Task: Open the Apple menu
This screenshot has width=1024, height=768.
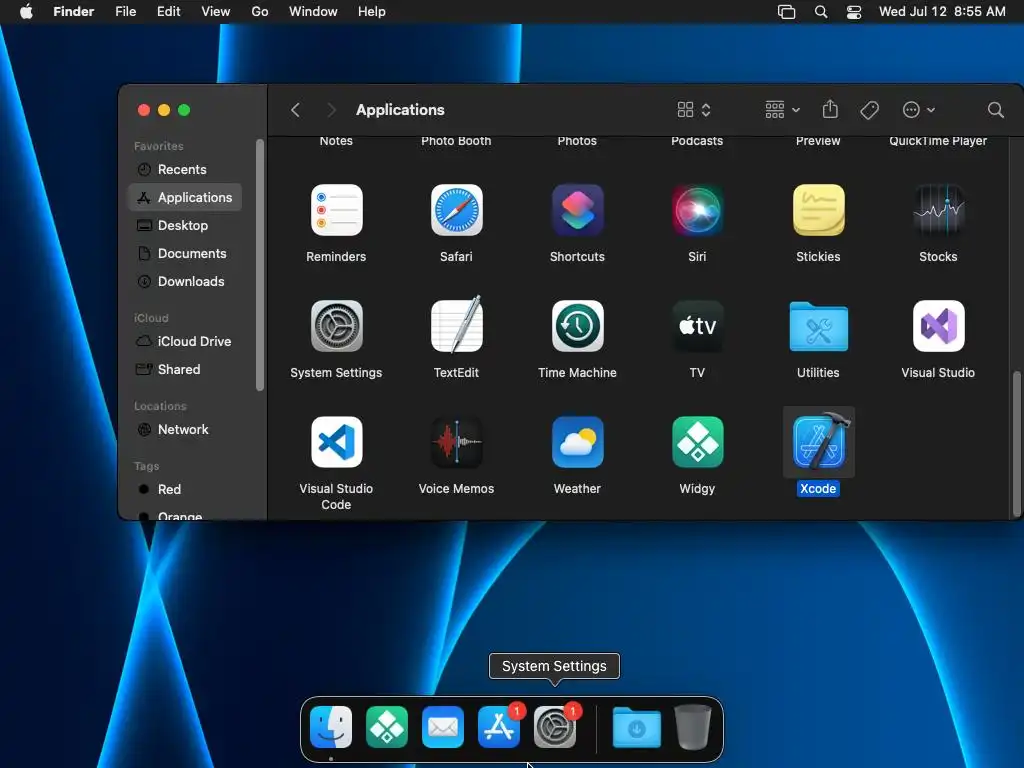Action: click(x=26, y=12)
